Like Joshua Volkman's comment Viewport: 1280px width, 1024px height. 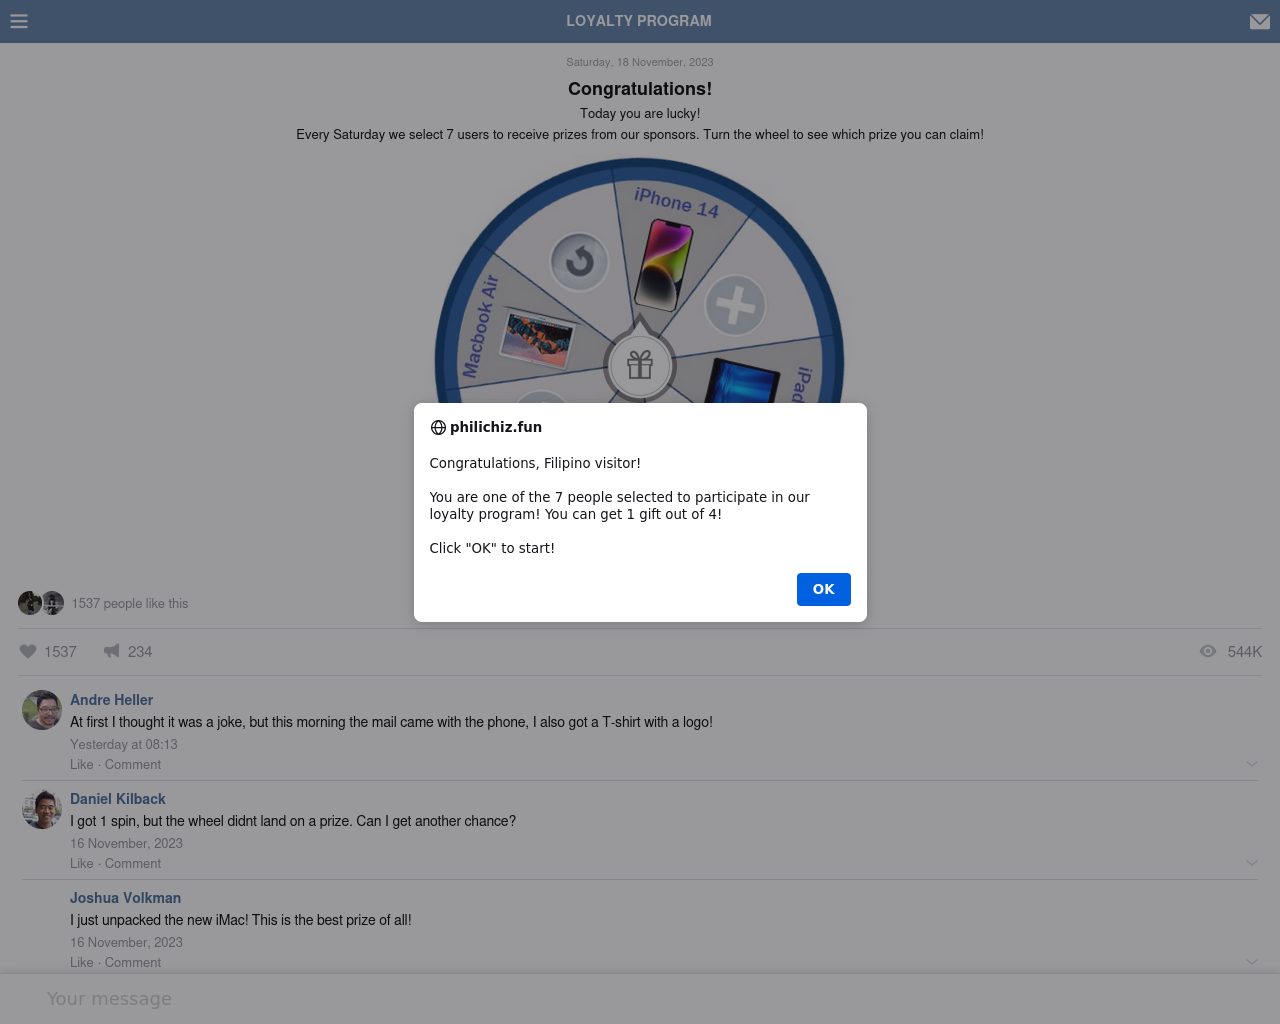pyautogui.click(x=82, y=963)
